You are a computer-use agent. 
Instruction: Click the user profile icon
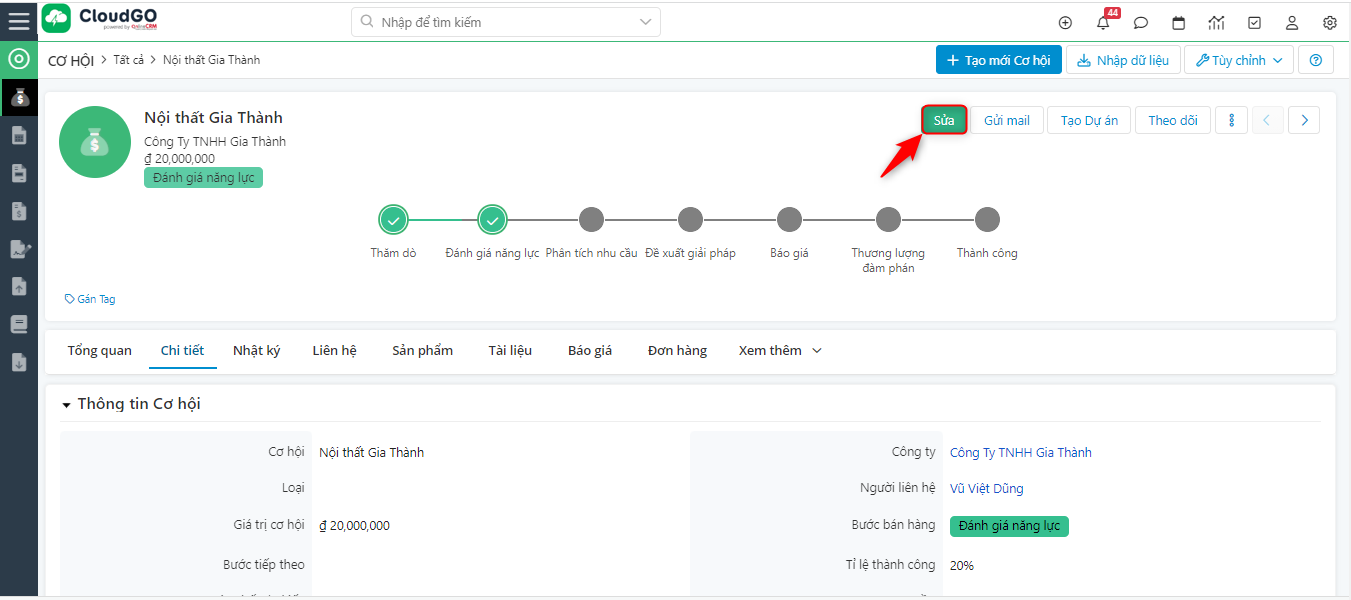(1292, 23)
